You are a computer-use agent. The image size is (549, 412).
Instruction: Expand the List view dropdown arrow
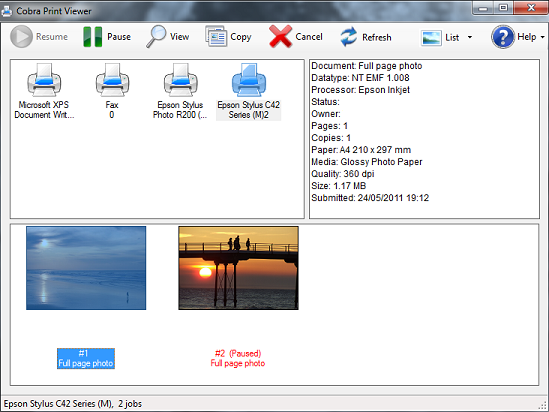[470, 37]
